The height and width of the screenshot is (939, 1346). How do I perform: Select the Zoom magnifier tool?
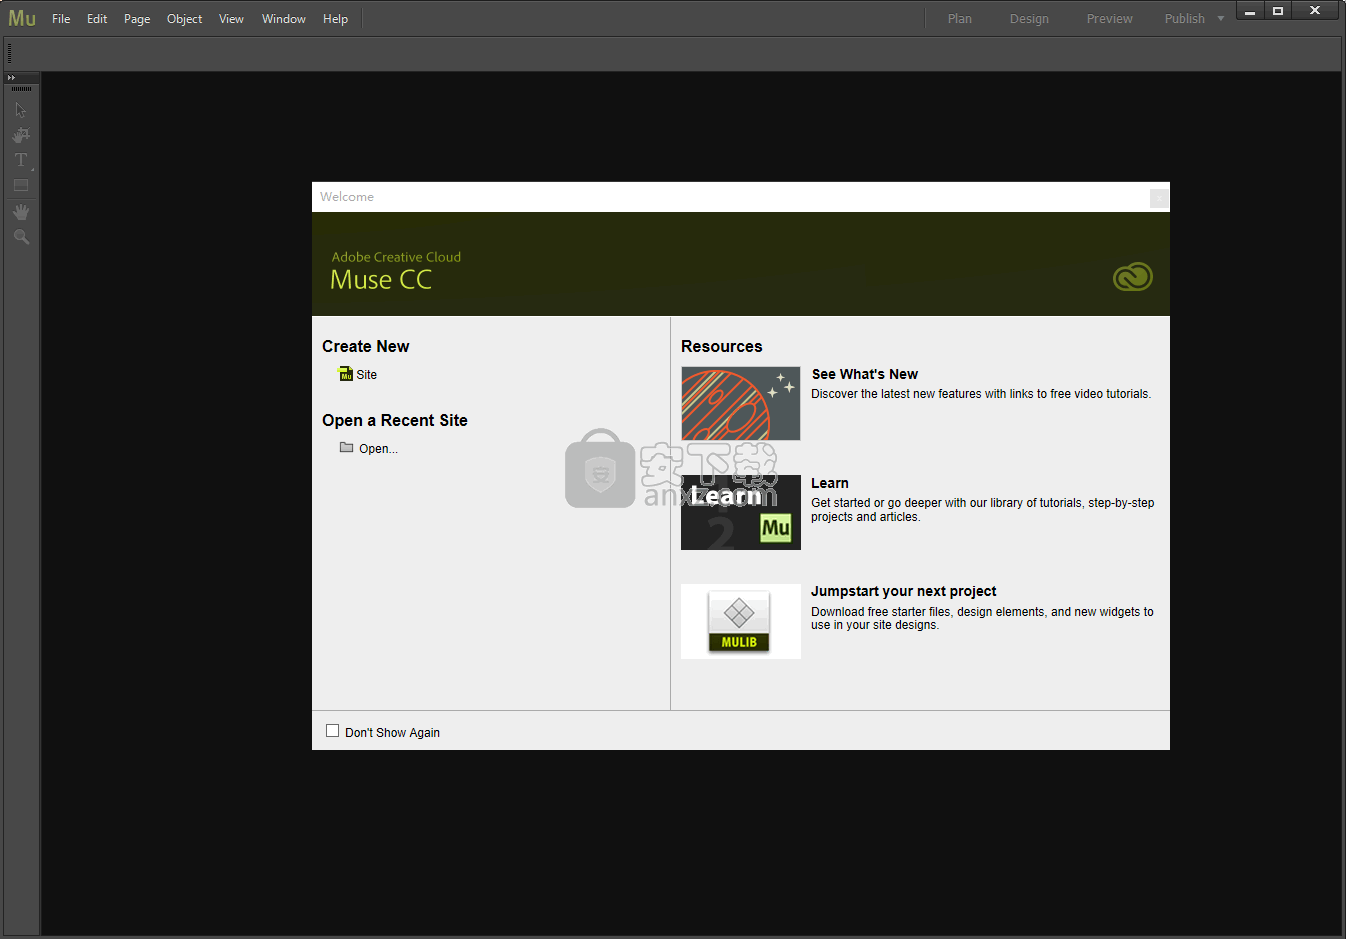click(x=21, y=237)
